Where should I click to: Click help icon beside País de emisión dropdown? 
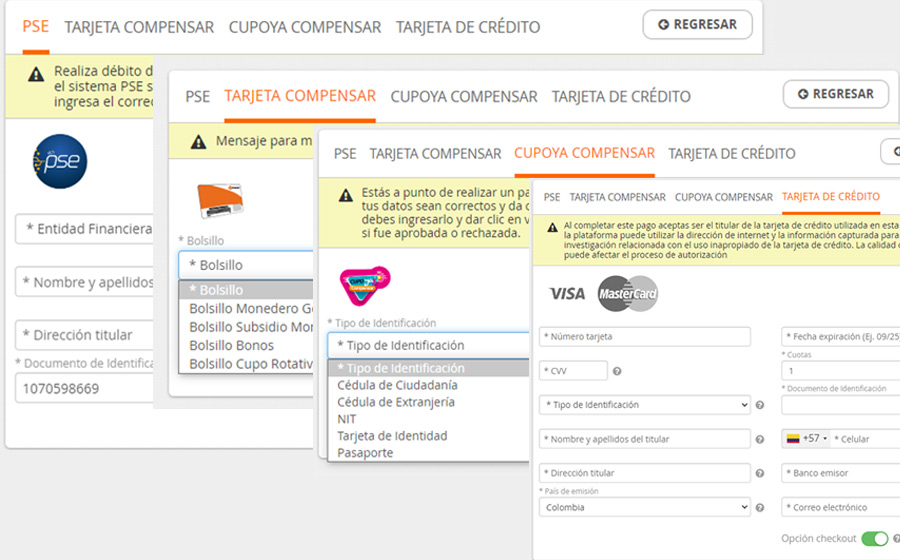click(x=760, y=507)
